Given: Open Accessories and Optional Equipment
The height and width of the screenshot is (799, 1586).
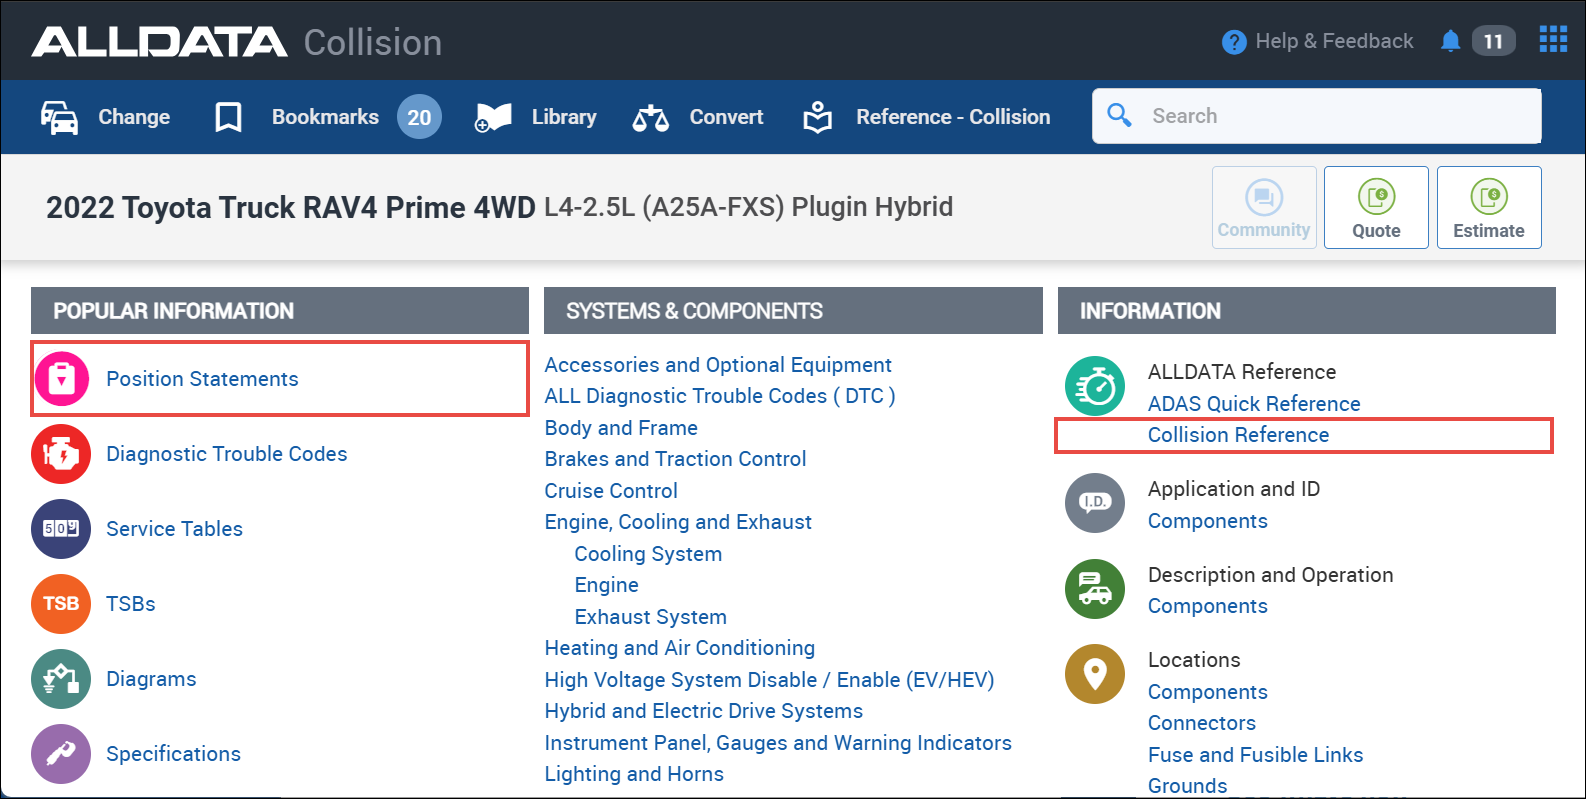Looking at the screenshot, I should pyautogui.click(x=718, y=365).
